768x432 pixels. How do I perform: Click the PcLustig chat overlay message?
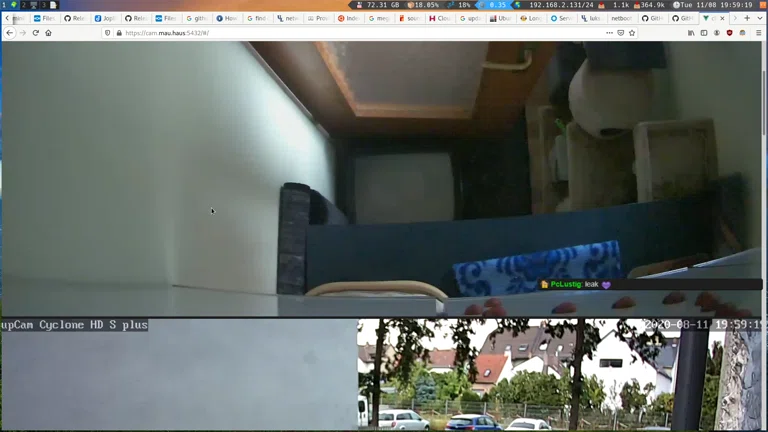coord(650,284)
